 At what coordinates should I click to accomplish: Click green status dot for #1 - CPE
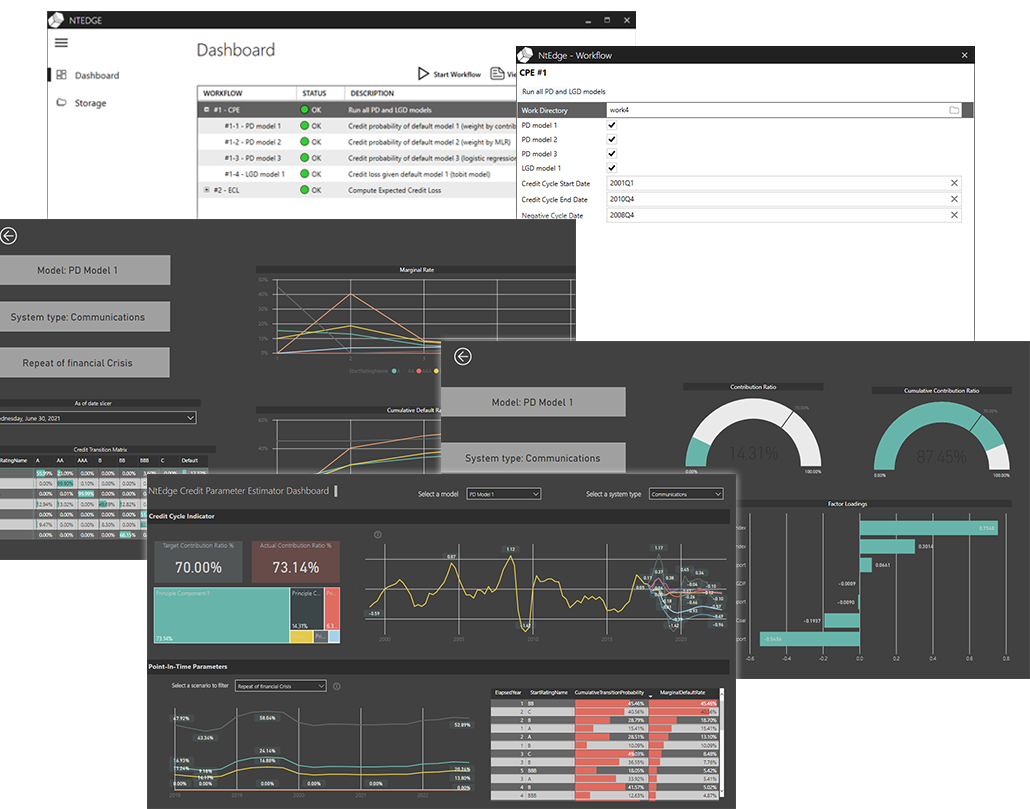[x=304, y=110]
